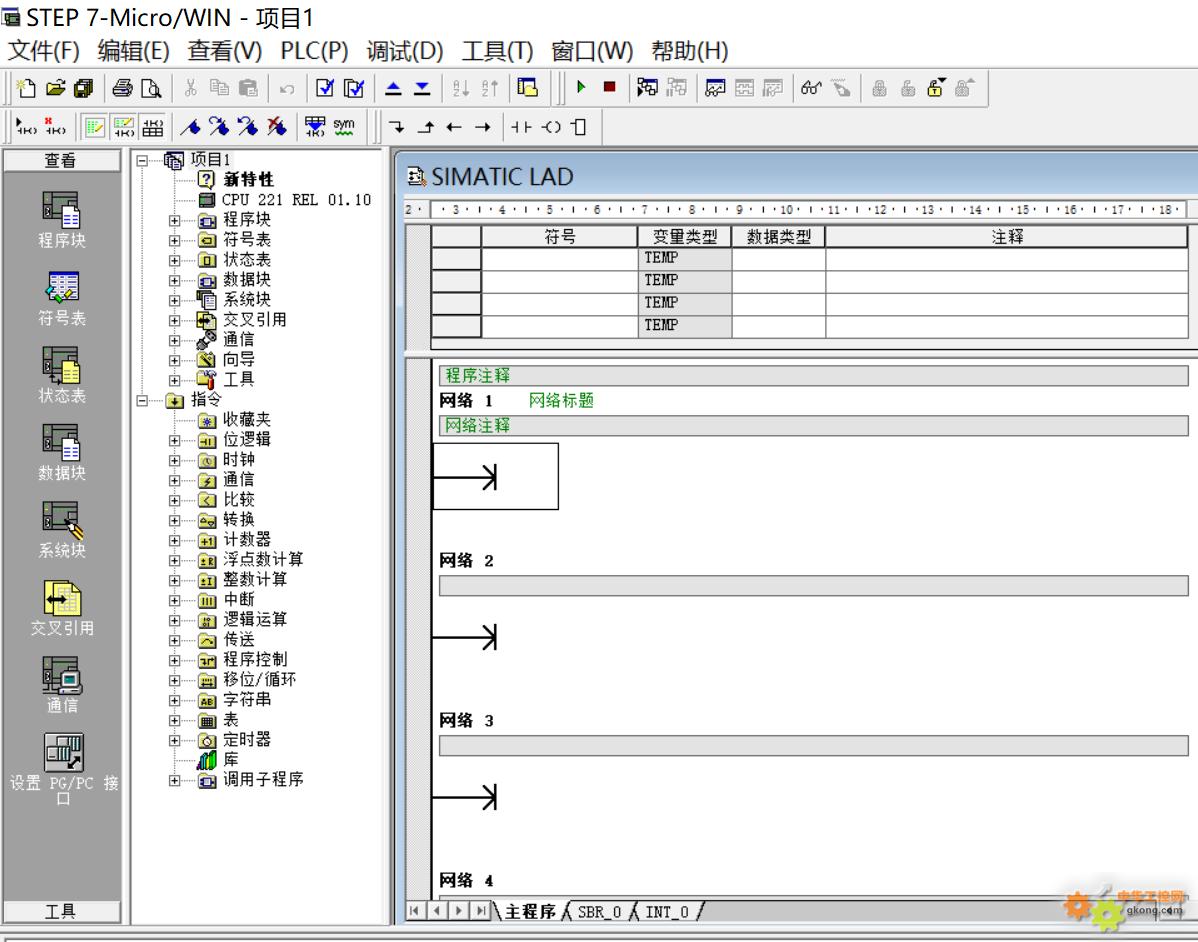Insert a line-right connection

[x=482, y=127]
